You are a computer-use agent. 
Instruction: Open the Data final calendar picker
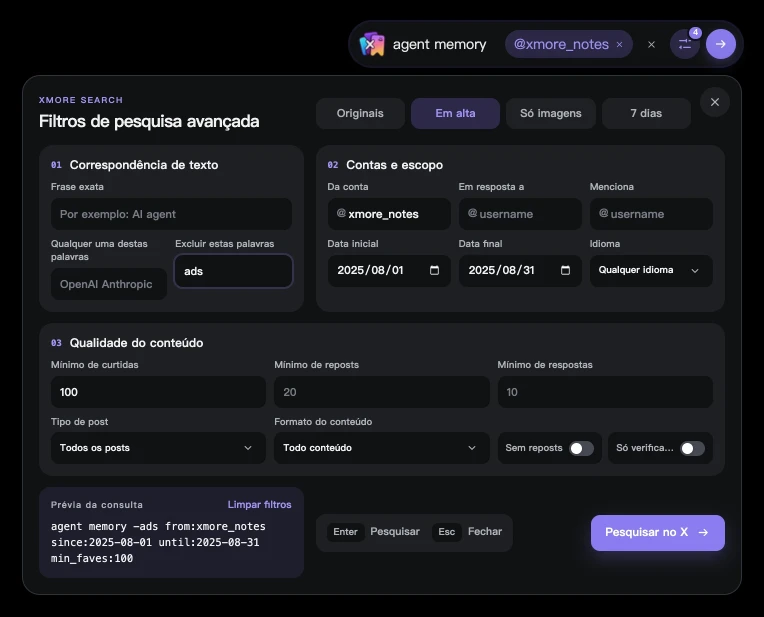pos(565,270)
